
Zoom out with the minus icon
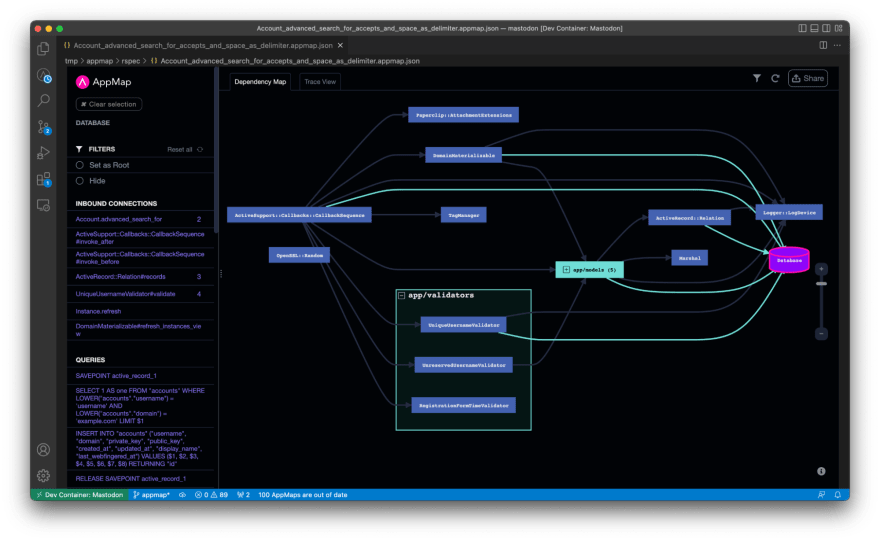click(x=821, y=334)
